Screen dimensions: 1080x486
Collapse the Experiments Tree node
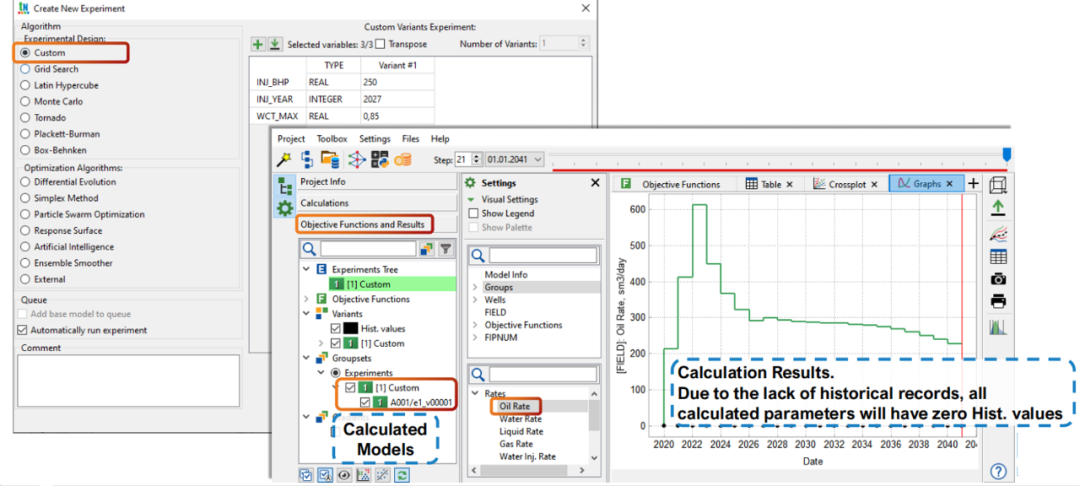306,270
